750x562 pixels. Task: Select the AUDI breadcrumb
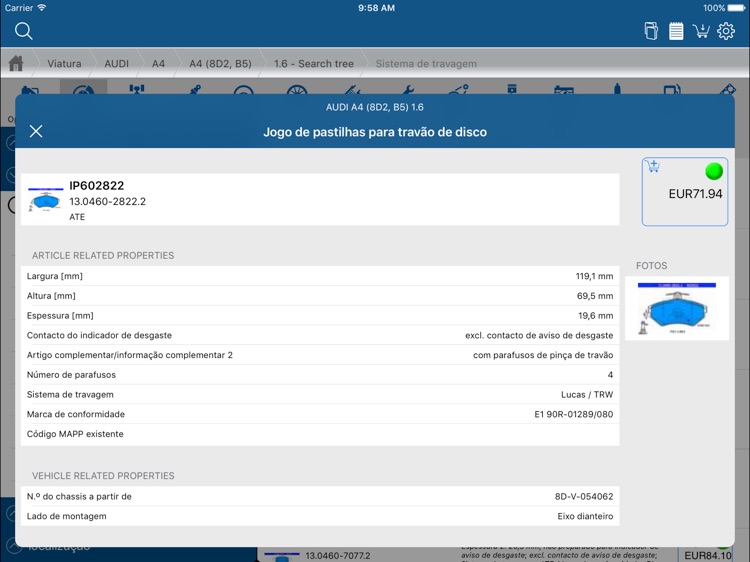click(x=116, y=64)
